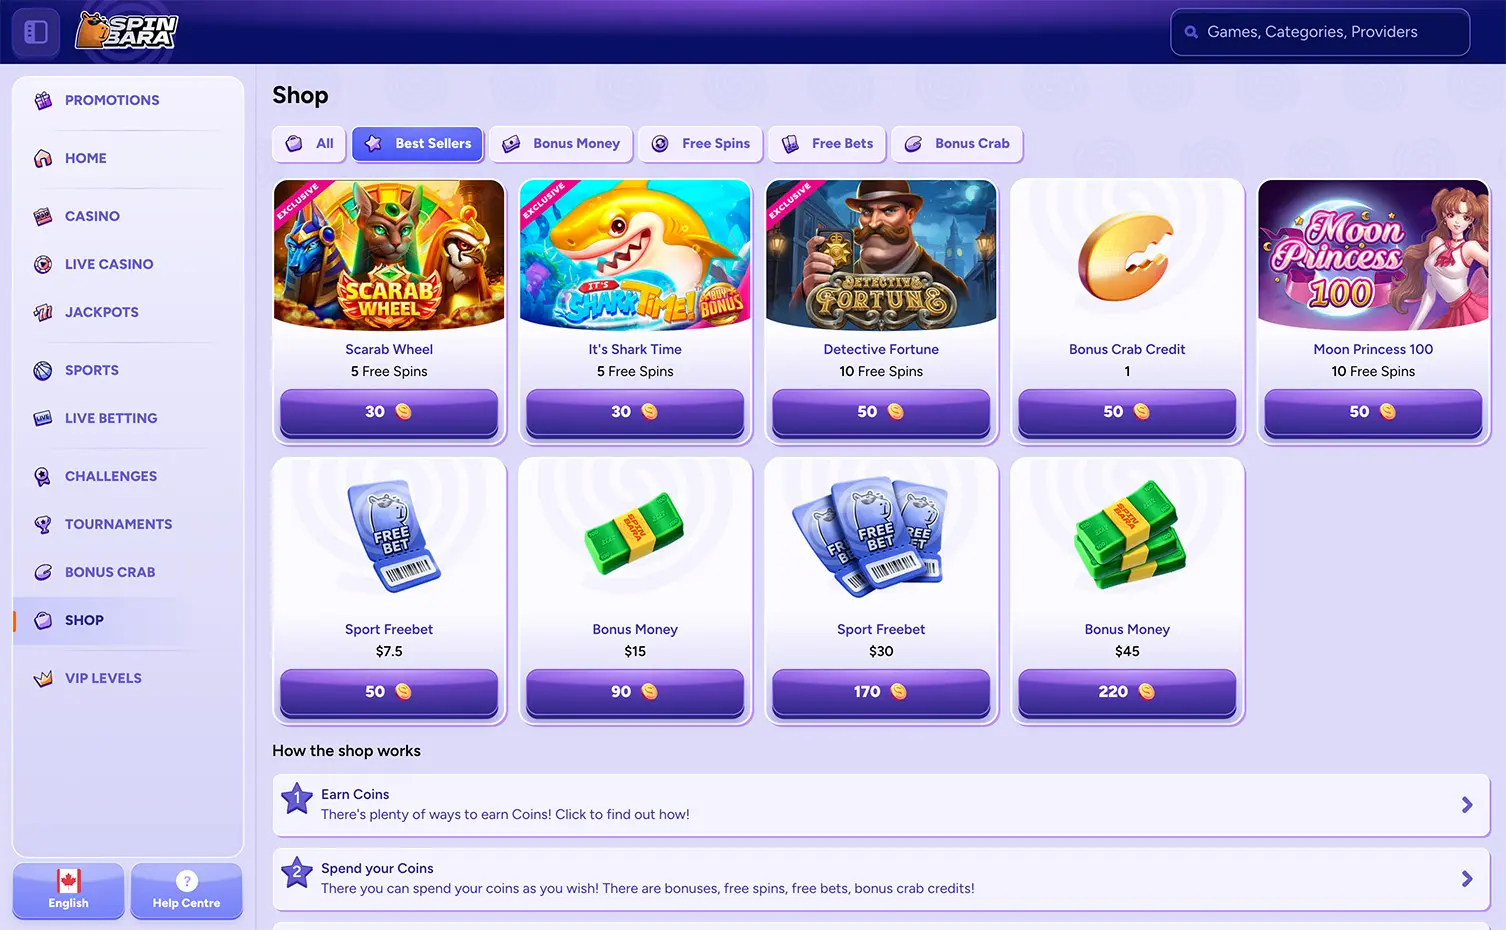Viewport: 1506px width, 930px height.
Task: Open the English language selector
Action: pos(68,890)
